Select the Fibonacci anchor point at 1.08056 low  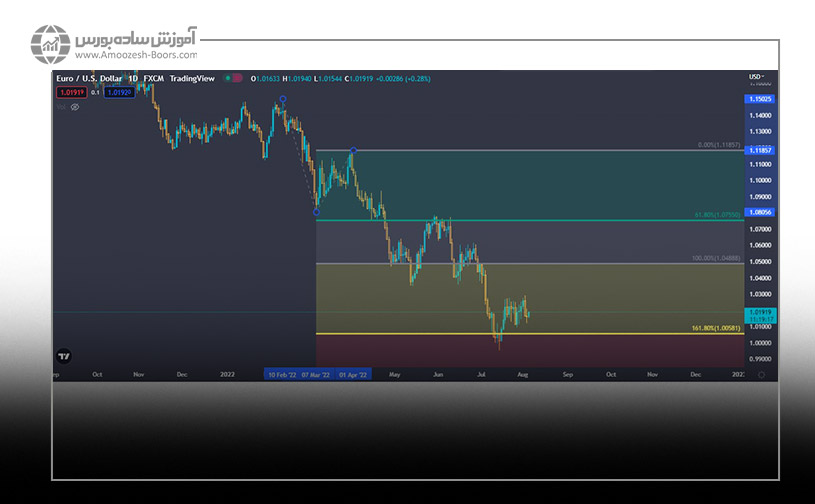(316, 212)
